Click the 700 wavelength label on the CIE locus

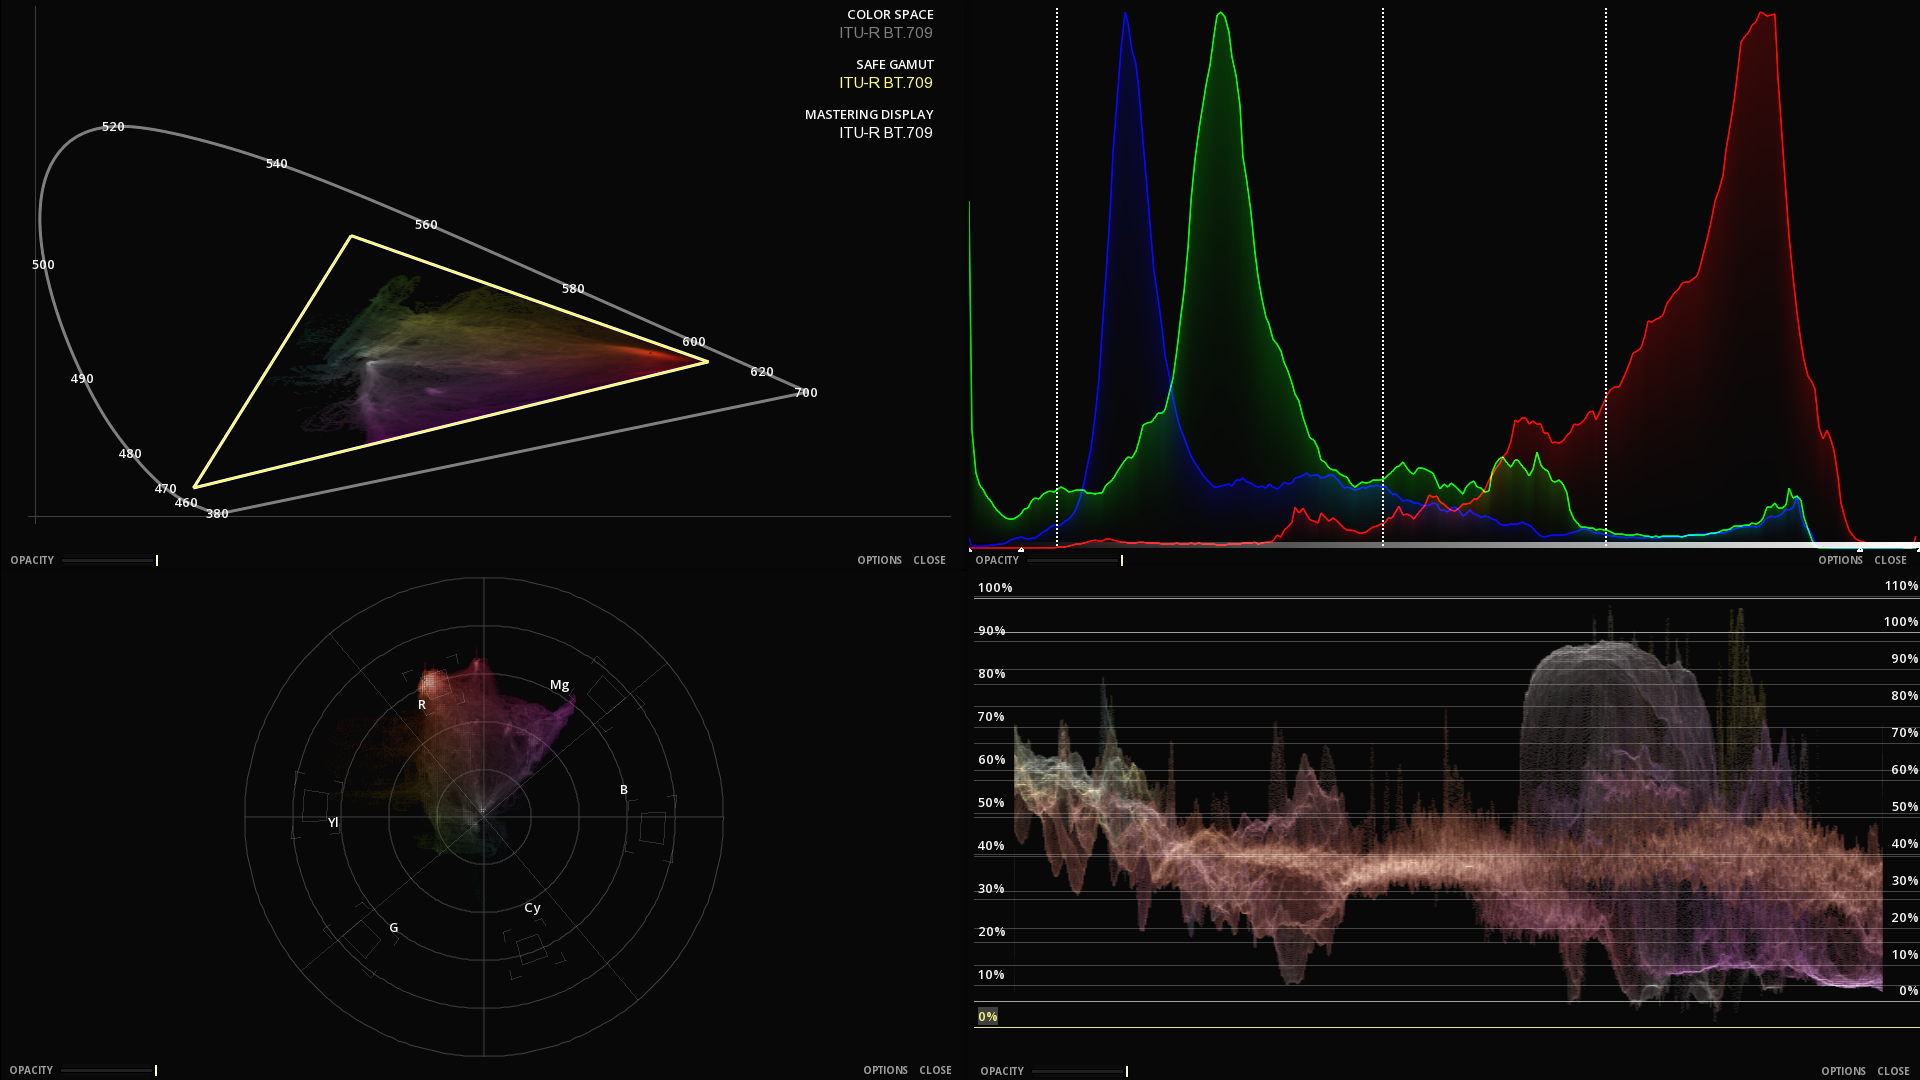[x=806, y=393]
